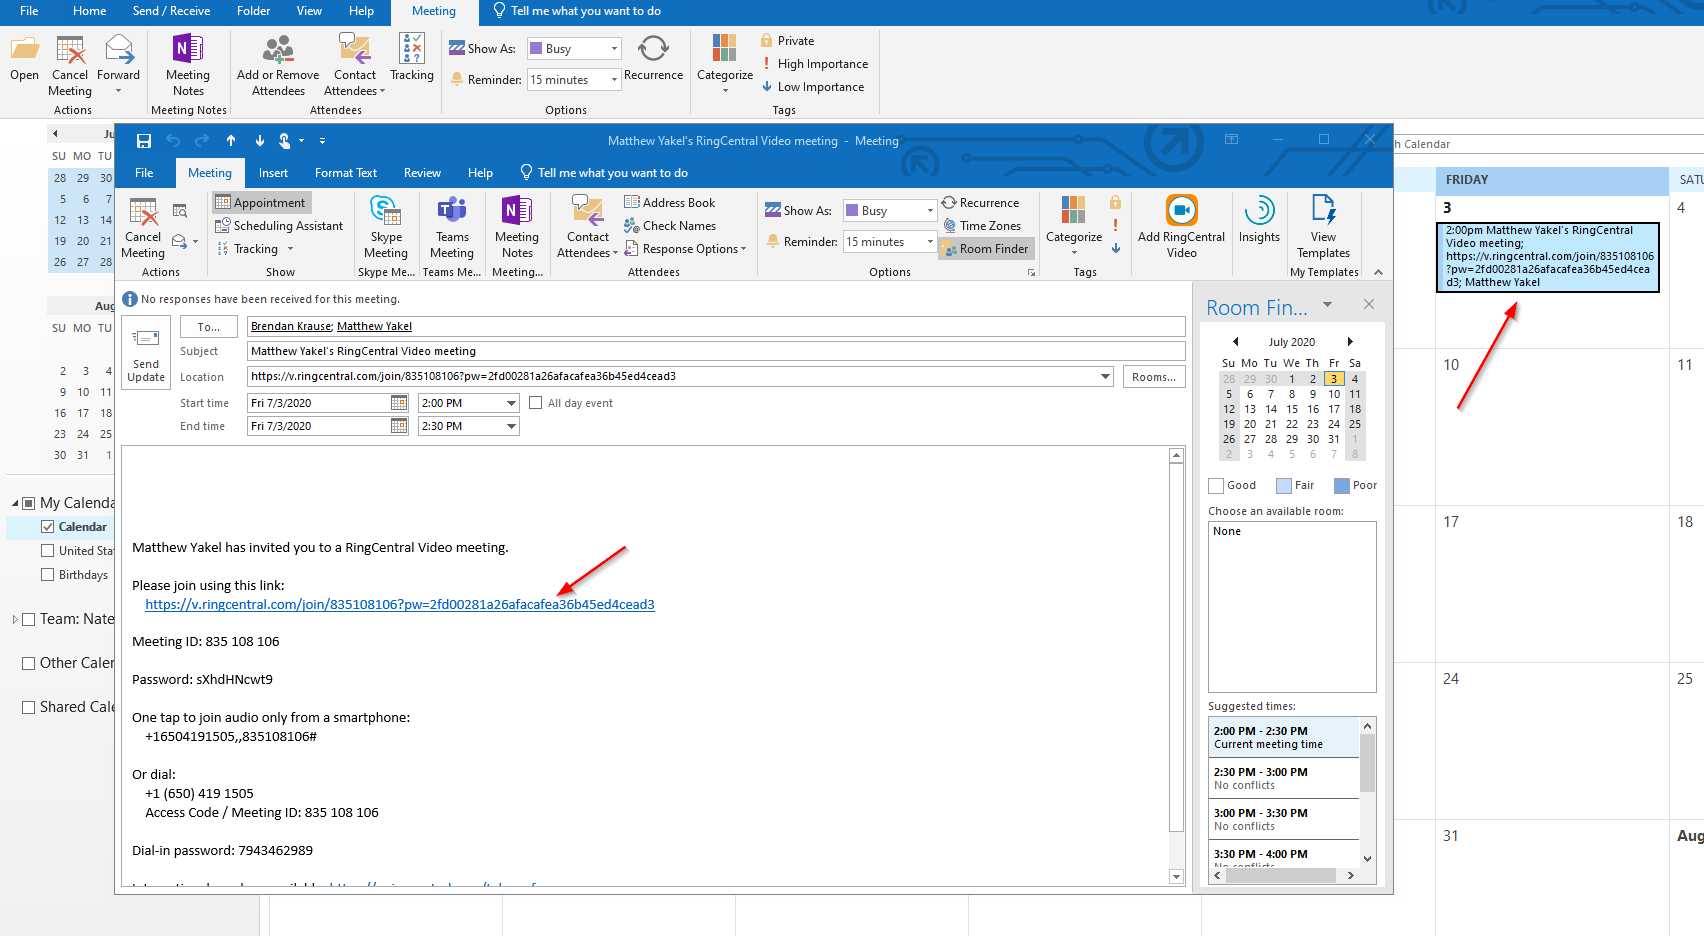Click Tracking in main Outlook ribbon
1704x936 pixels.
[412, 57]
